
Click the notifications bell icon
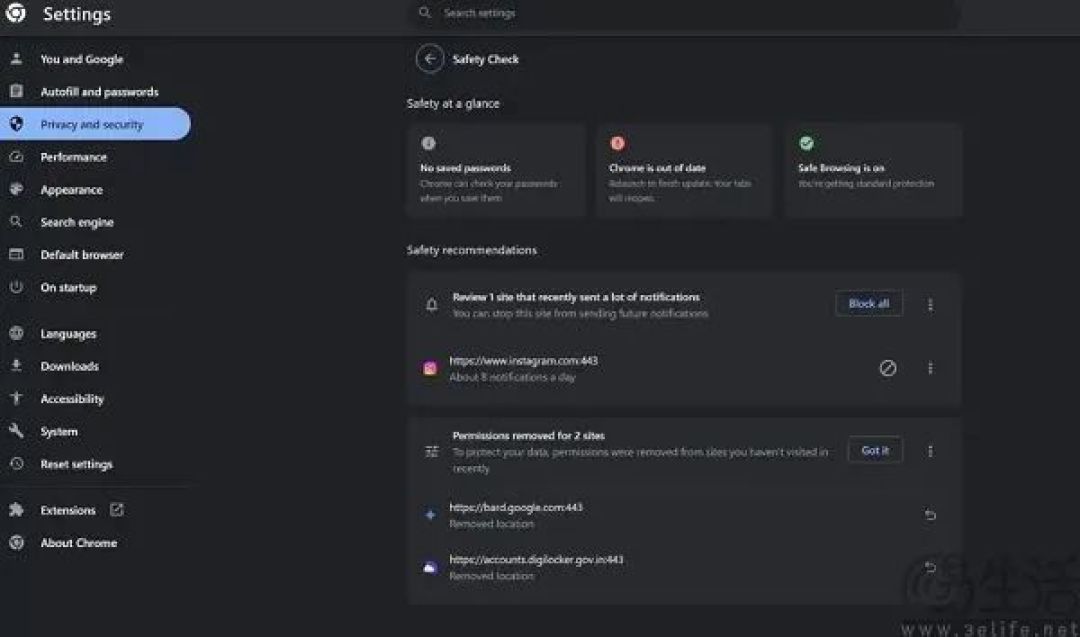point(431,304)
